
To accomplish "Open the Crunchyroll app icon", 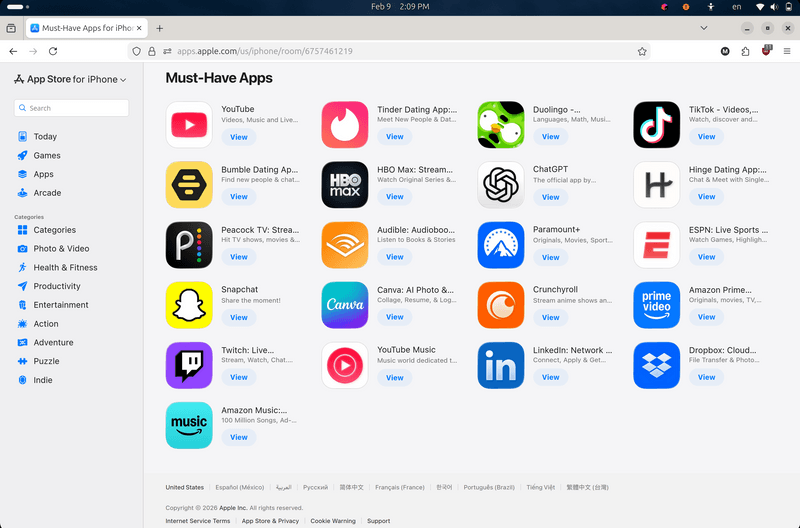I will pyautogui.click(x=501, y=305).
